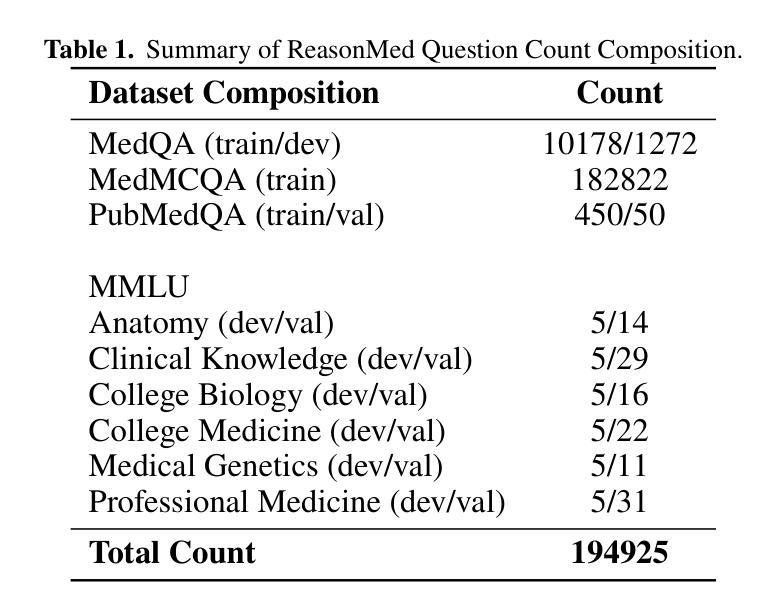
Task: Click the 5/14 count for Anatomy
Action: [619, 323]
